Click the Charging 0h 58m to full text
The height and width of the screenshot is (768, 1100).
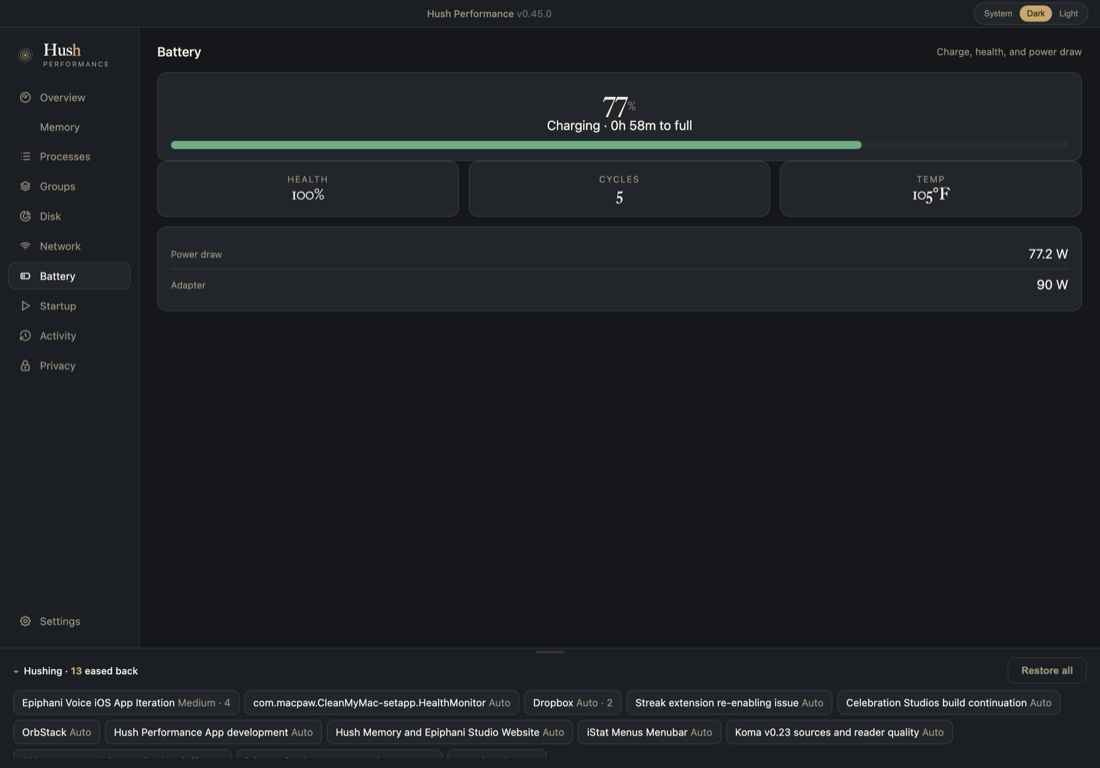[619, 126]
